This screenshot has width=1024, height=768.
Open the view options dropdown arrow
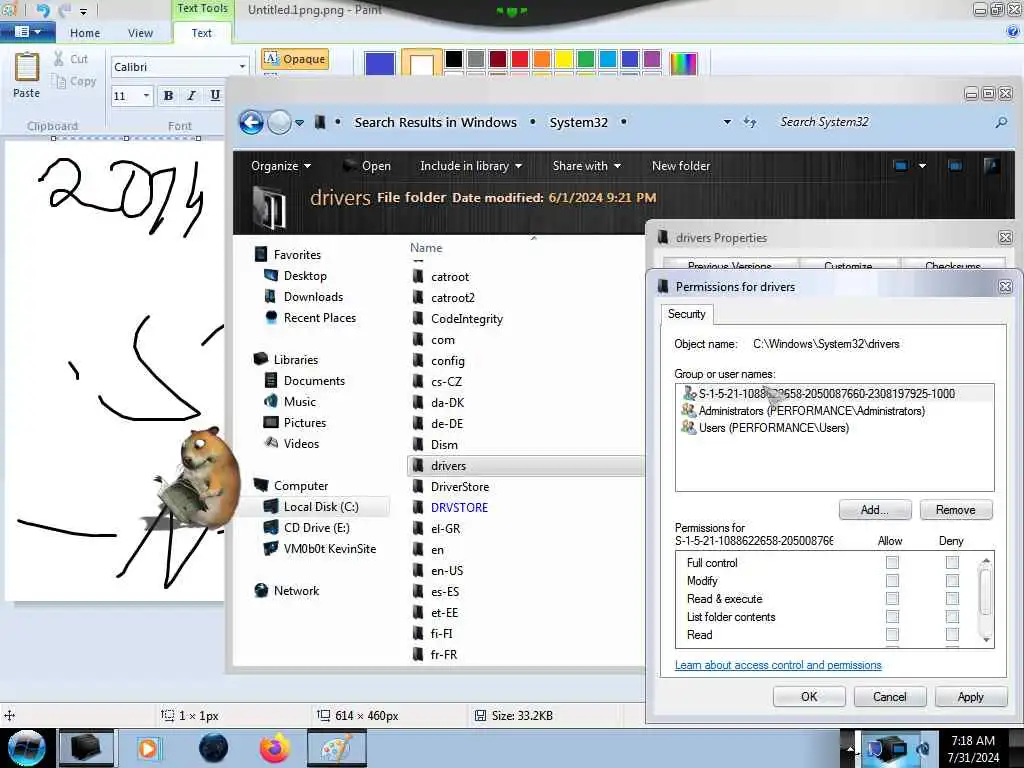click(922, 166)
